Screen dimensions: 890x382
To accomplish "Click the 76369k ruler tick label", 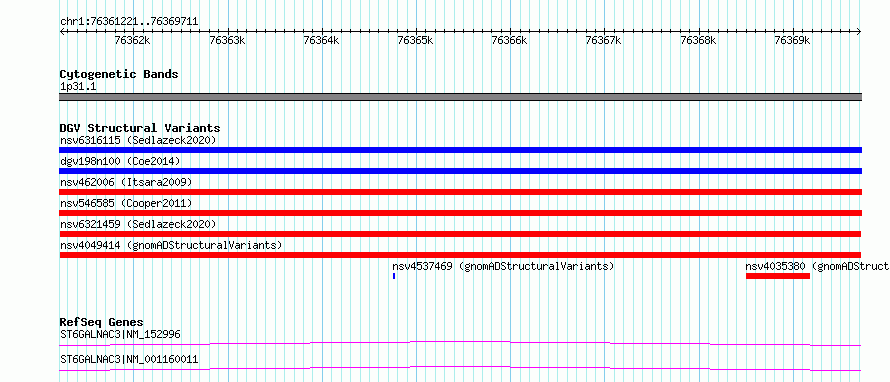I will point(792,40).
